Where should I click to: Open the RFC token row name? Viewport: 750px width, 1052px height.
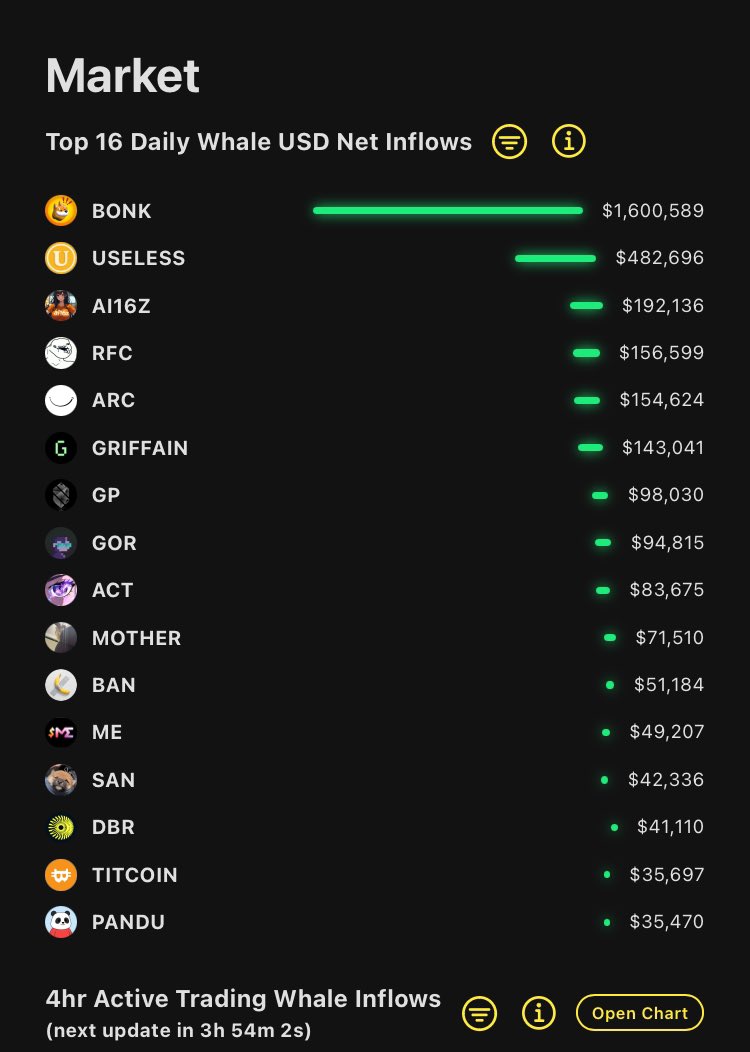(112, 353)
